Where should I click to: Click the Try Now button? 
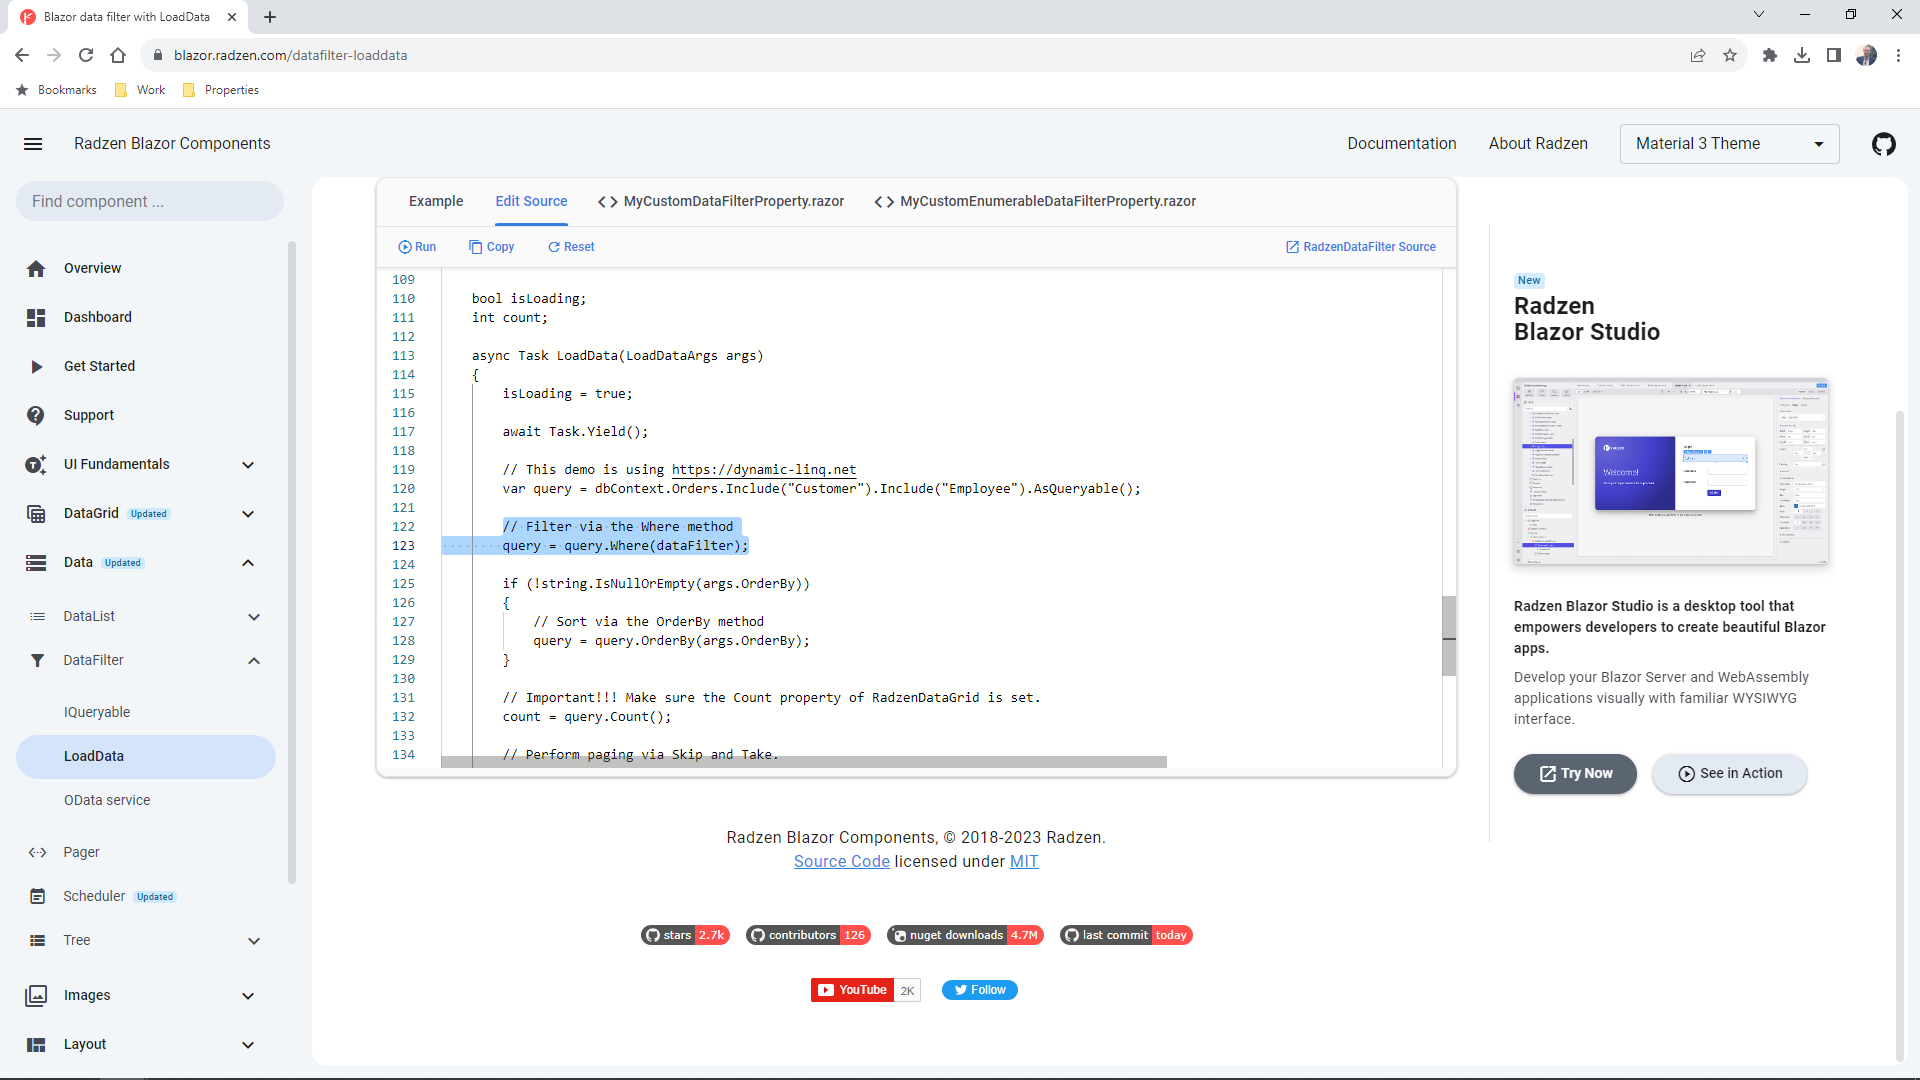pyautogui.click(x=1575, y=773)
